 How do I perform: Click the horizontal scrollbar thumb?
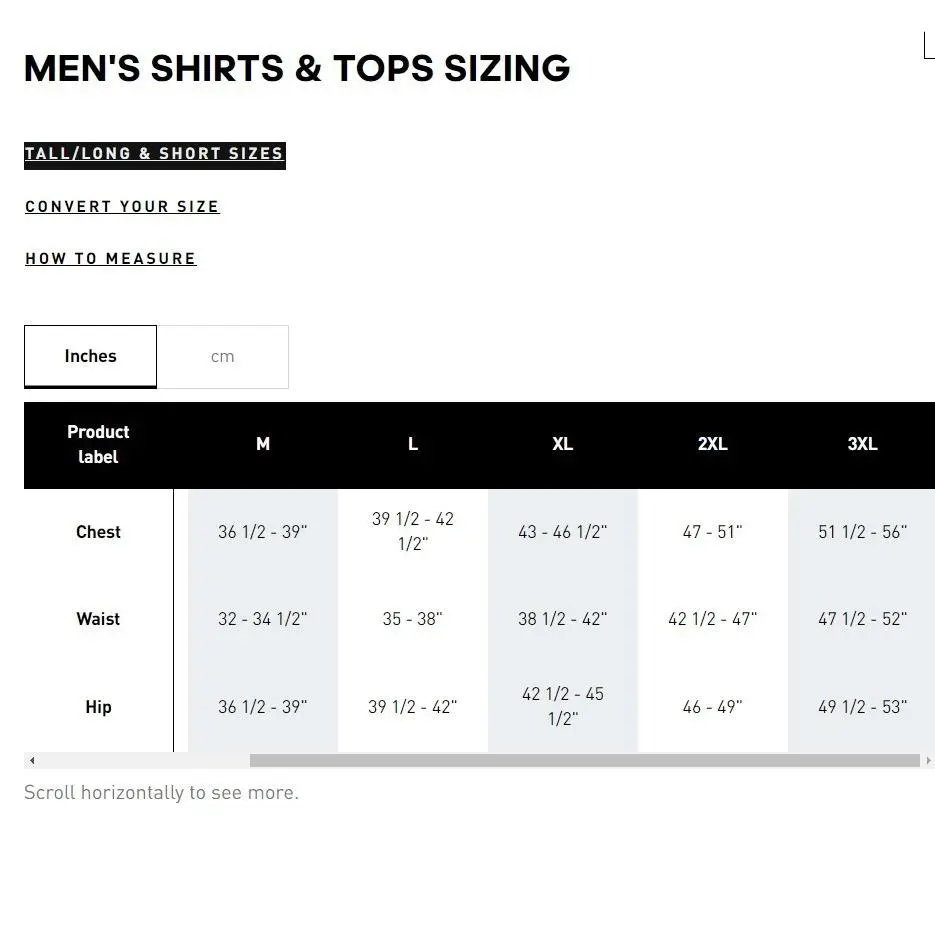584,760
